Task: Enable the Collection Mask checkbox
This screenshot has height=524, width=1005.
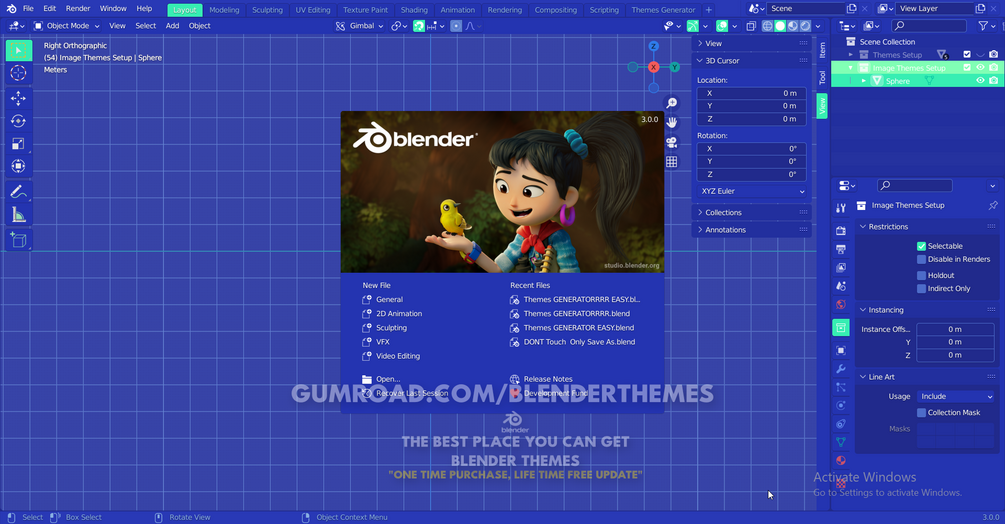Action: tap(921, 413)
